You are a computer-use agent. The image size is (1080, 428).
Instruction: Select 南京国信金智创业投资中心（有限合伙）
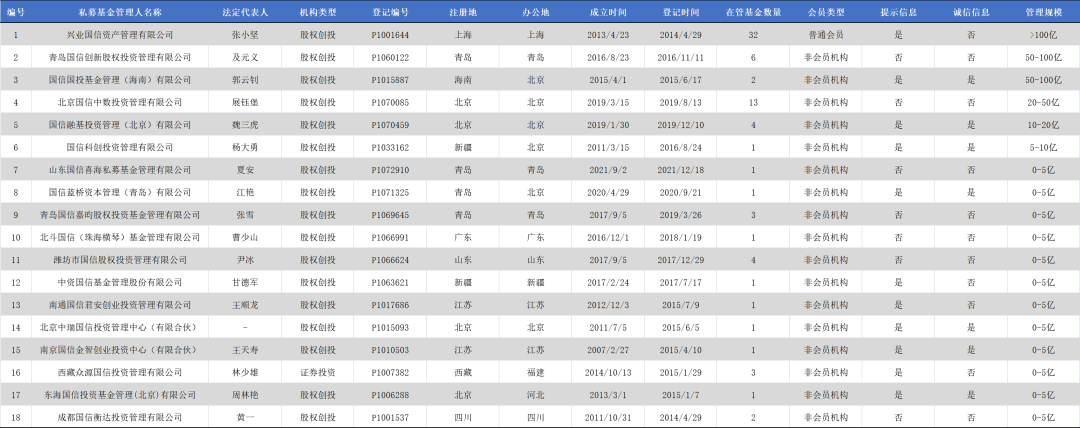coord(120,351)
